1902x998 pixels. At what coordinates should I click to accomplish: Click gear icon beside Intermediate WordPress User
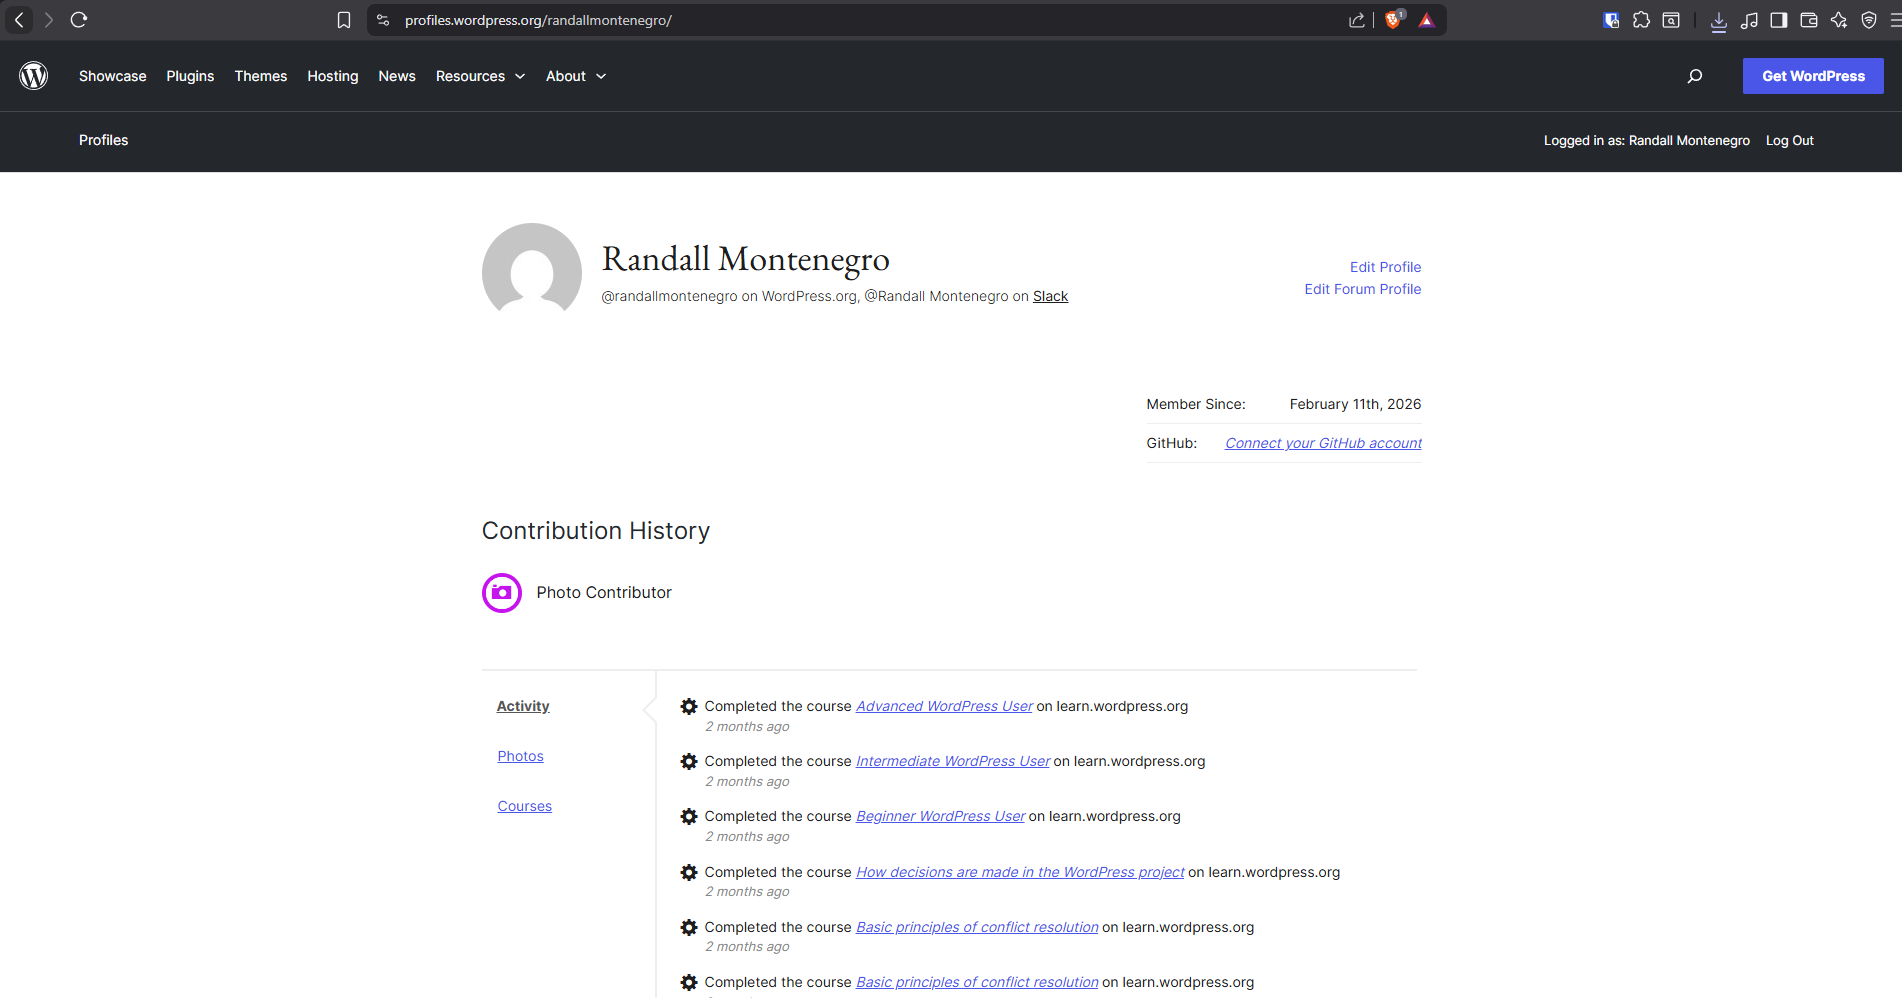pyautogui.click(x=689, y=761)
